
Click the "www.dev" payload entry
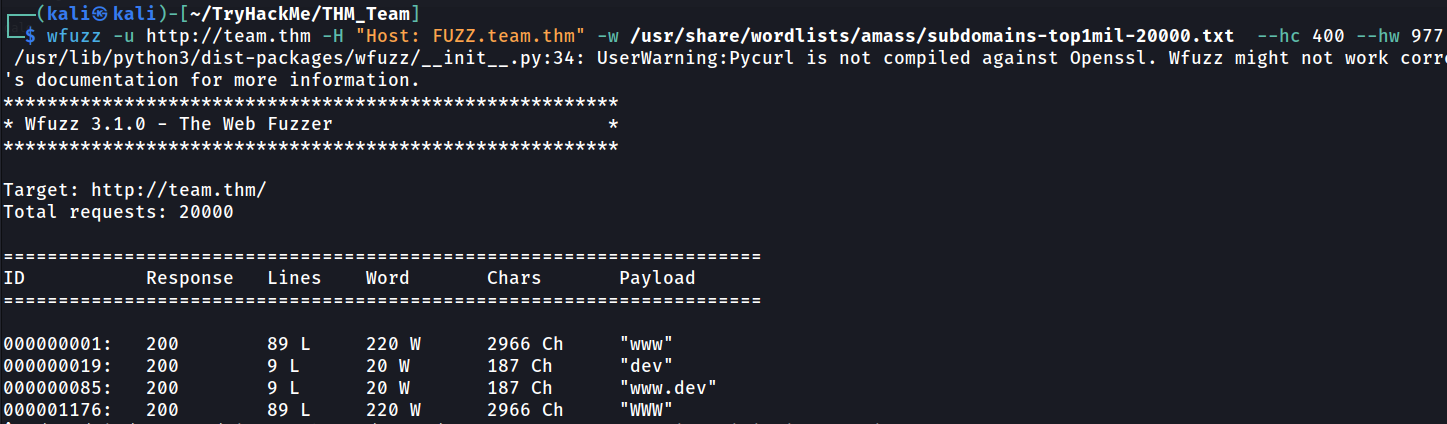[668, 388]
